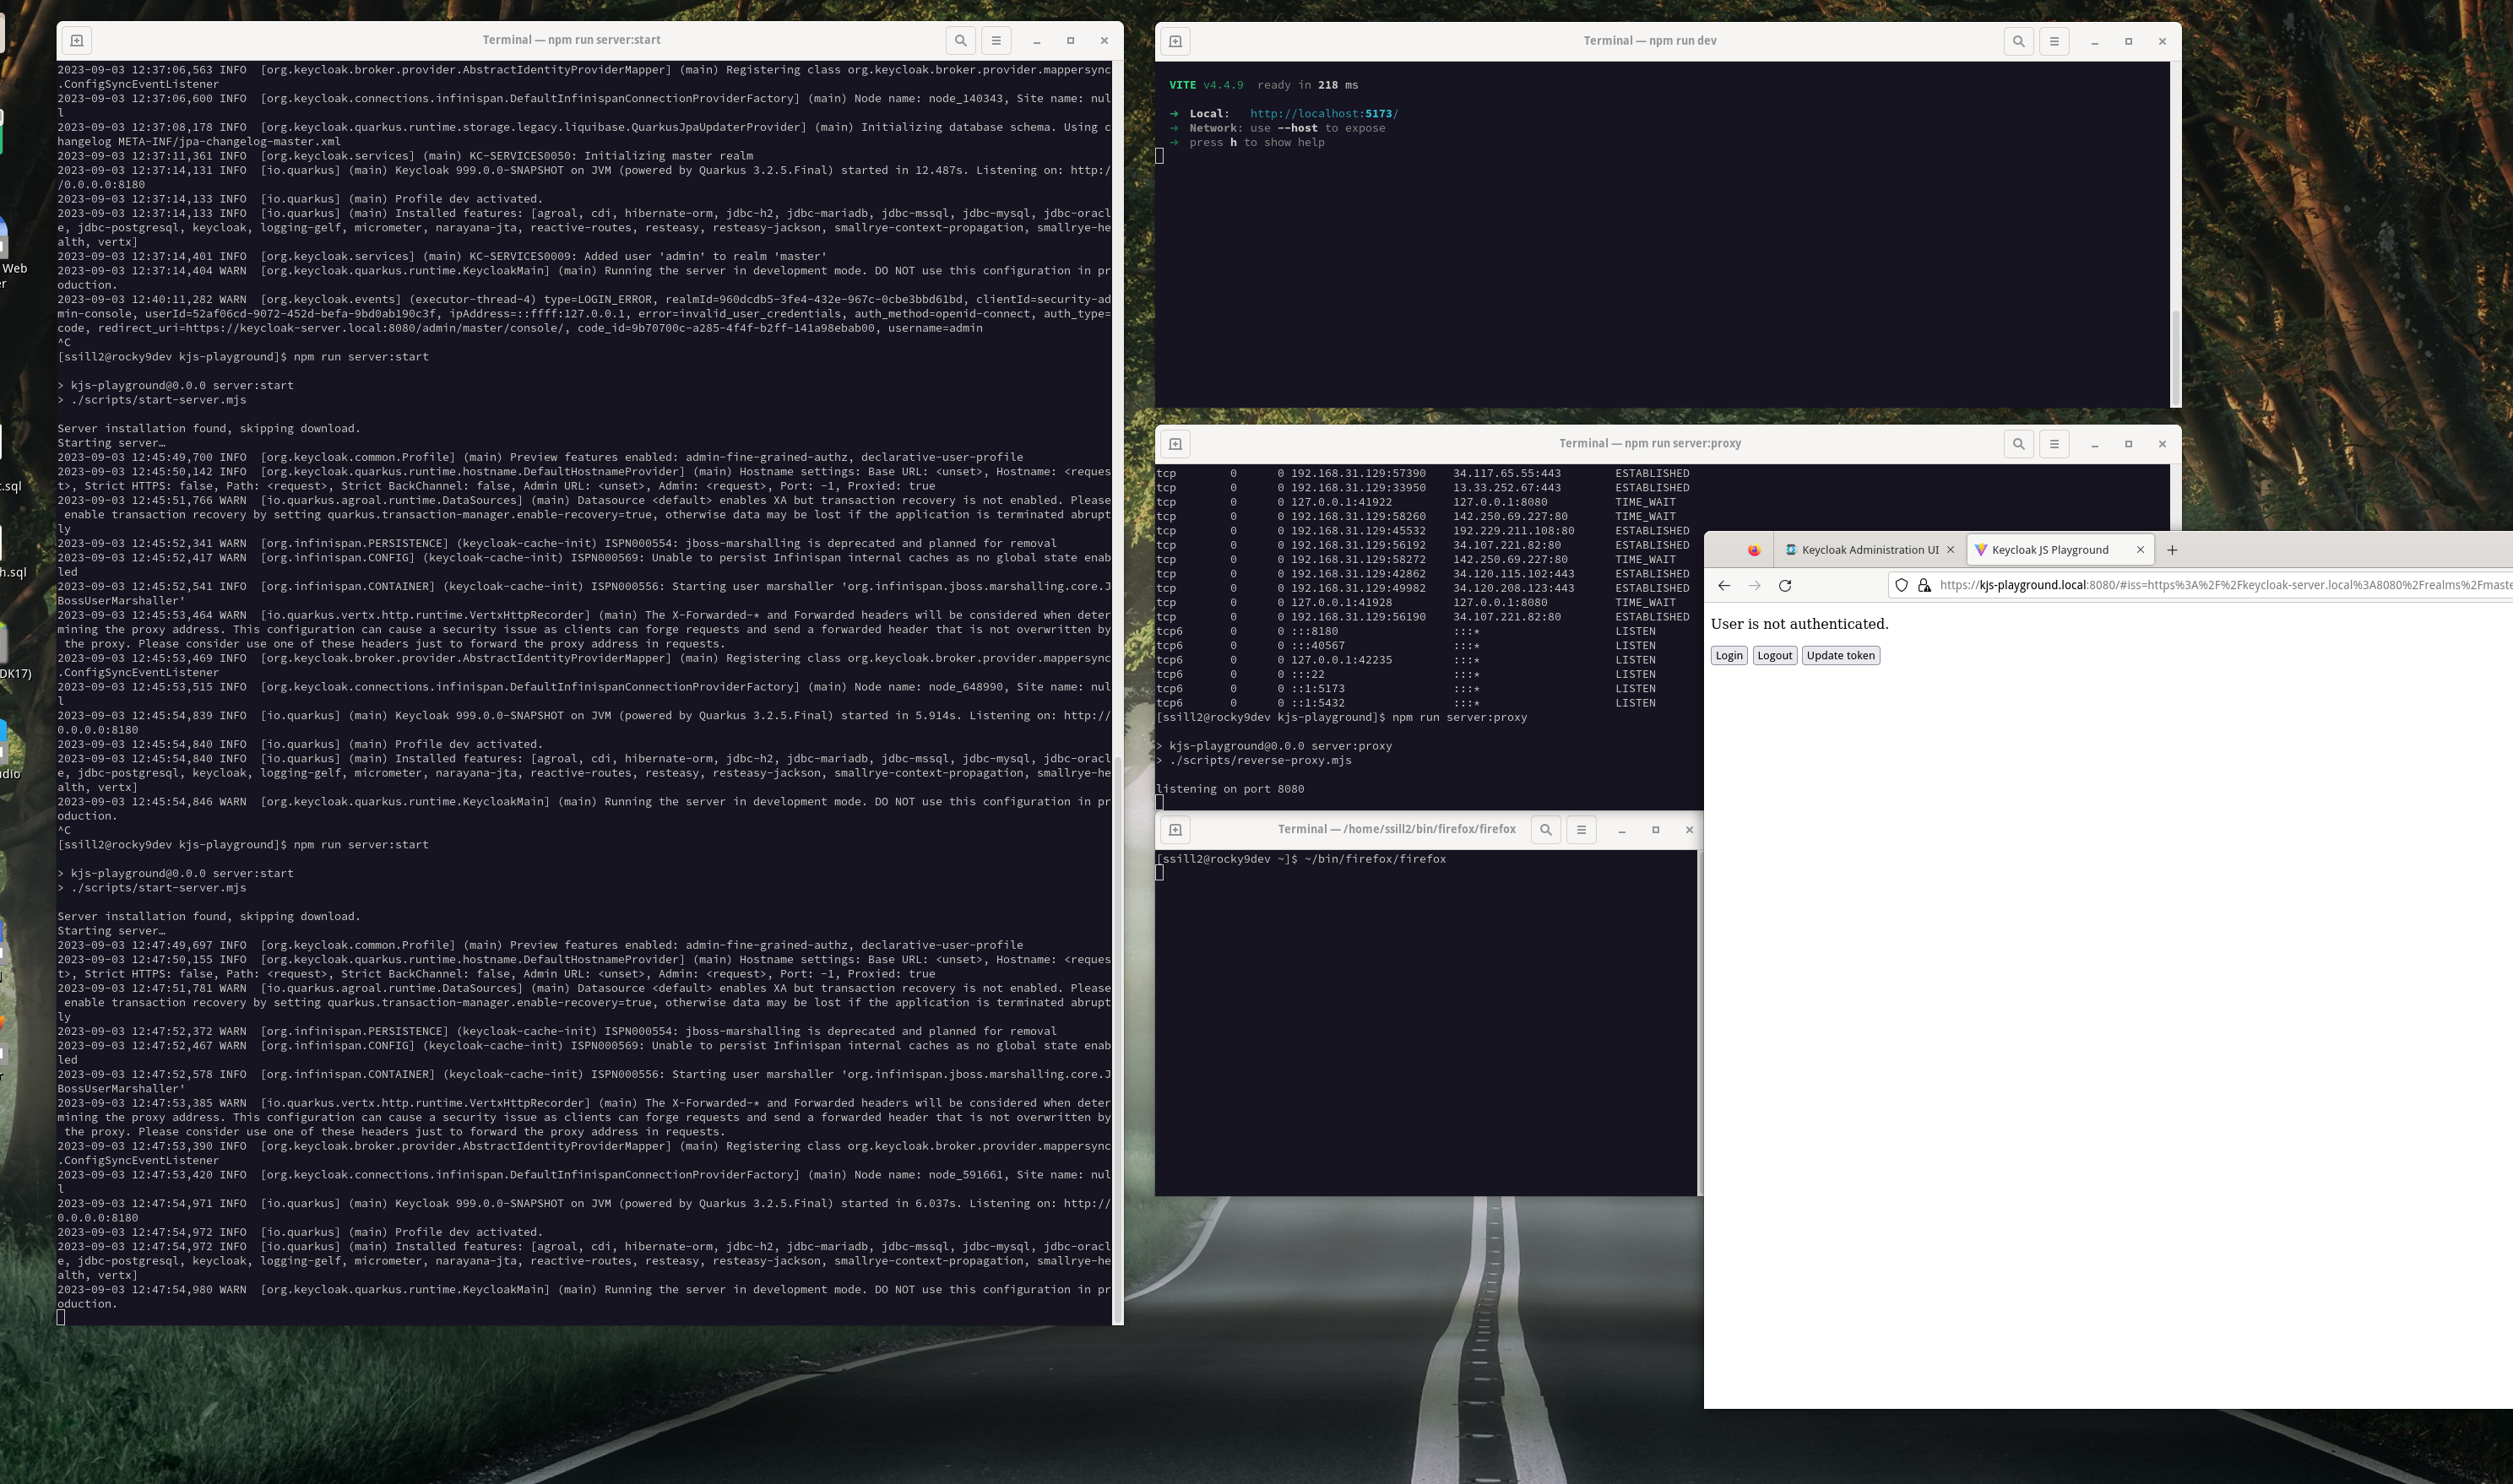Toggle the tracking protection shield icon
This screenshot has width=2513, height=1484.
[x=1901, y=586]
